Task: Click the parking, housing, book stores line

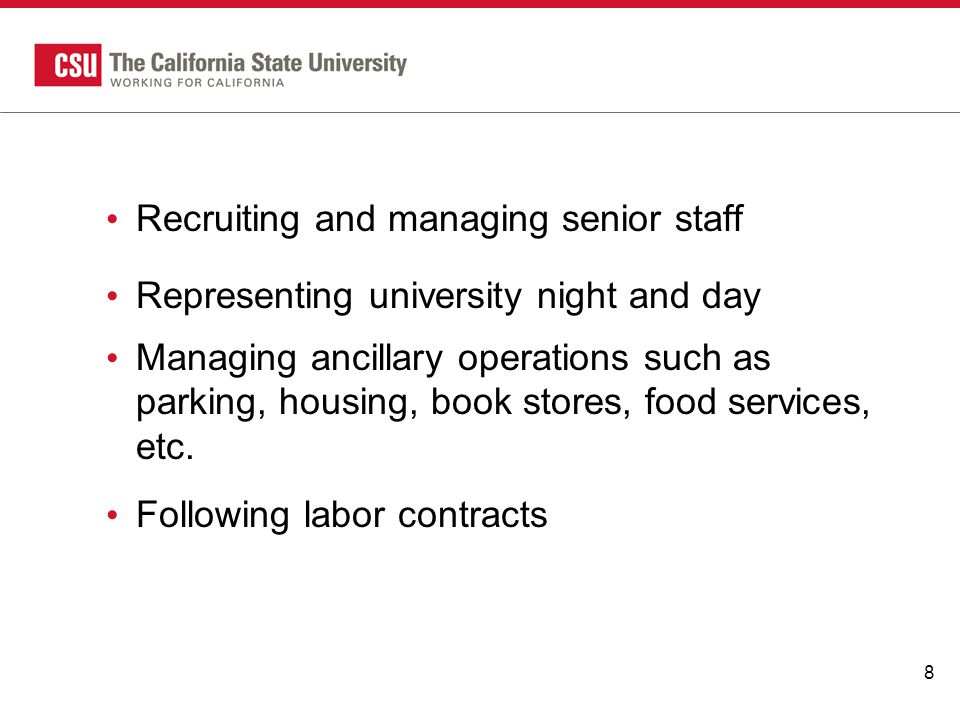Action: click(x=503, y=403)
